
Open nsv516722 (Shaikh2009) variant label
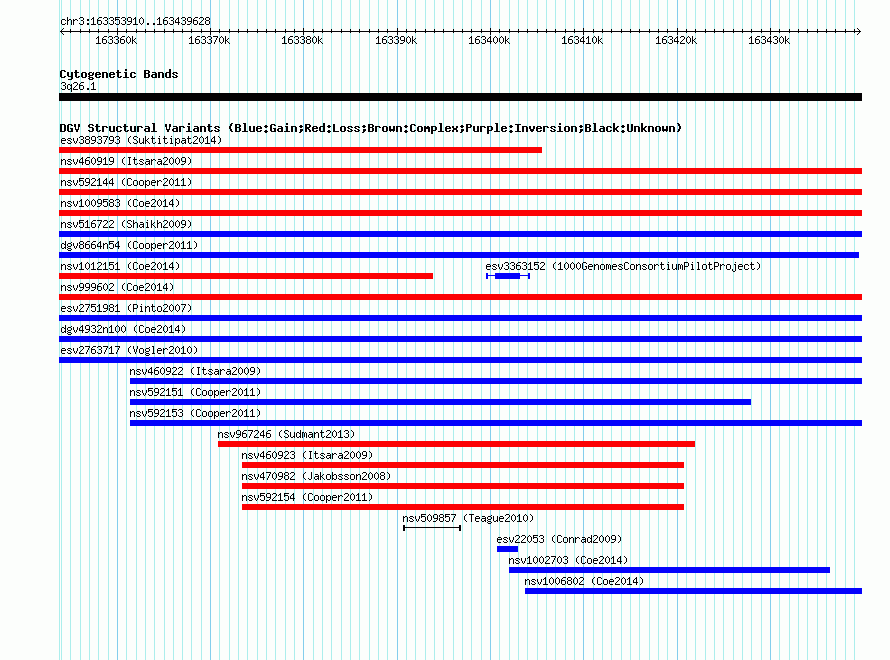[x=126, y=224]
